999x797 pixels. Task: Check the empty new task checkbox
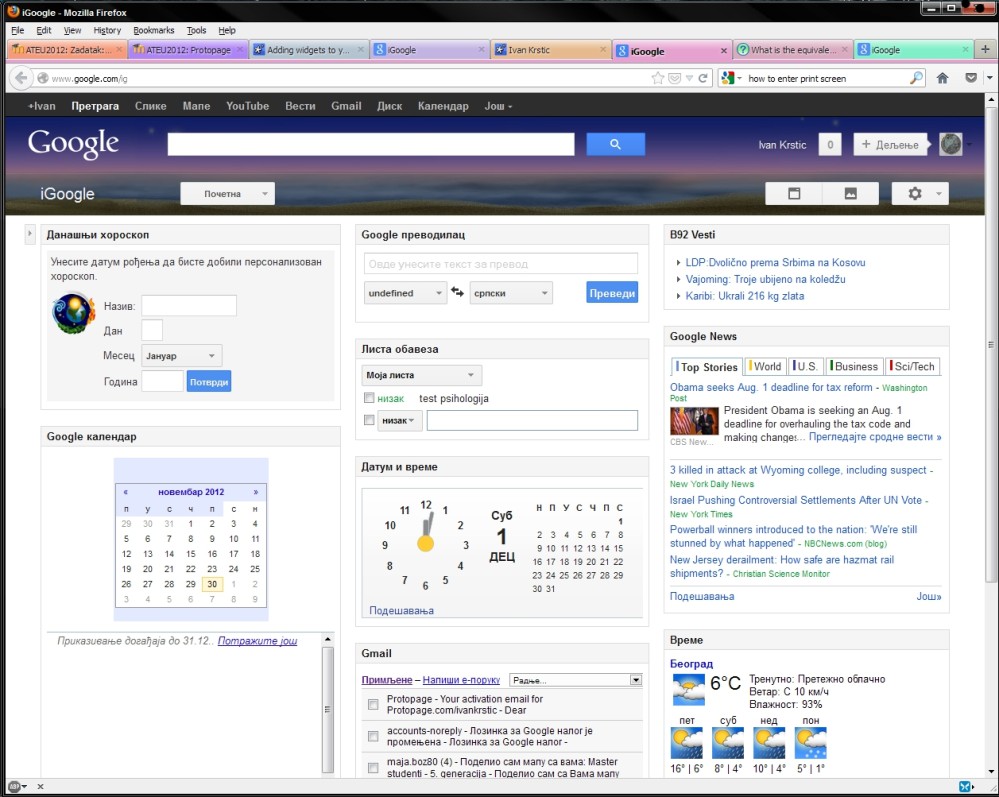(369, 420)
